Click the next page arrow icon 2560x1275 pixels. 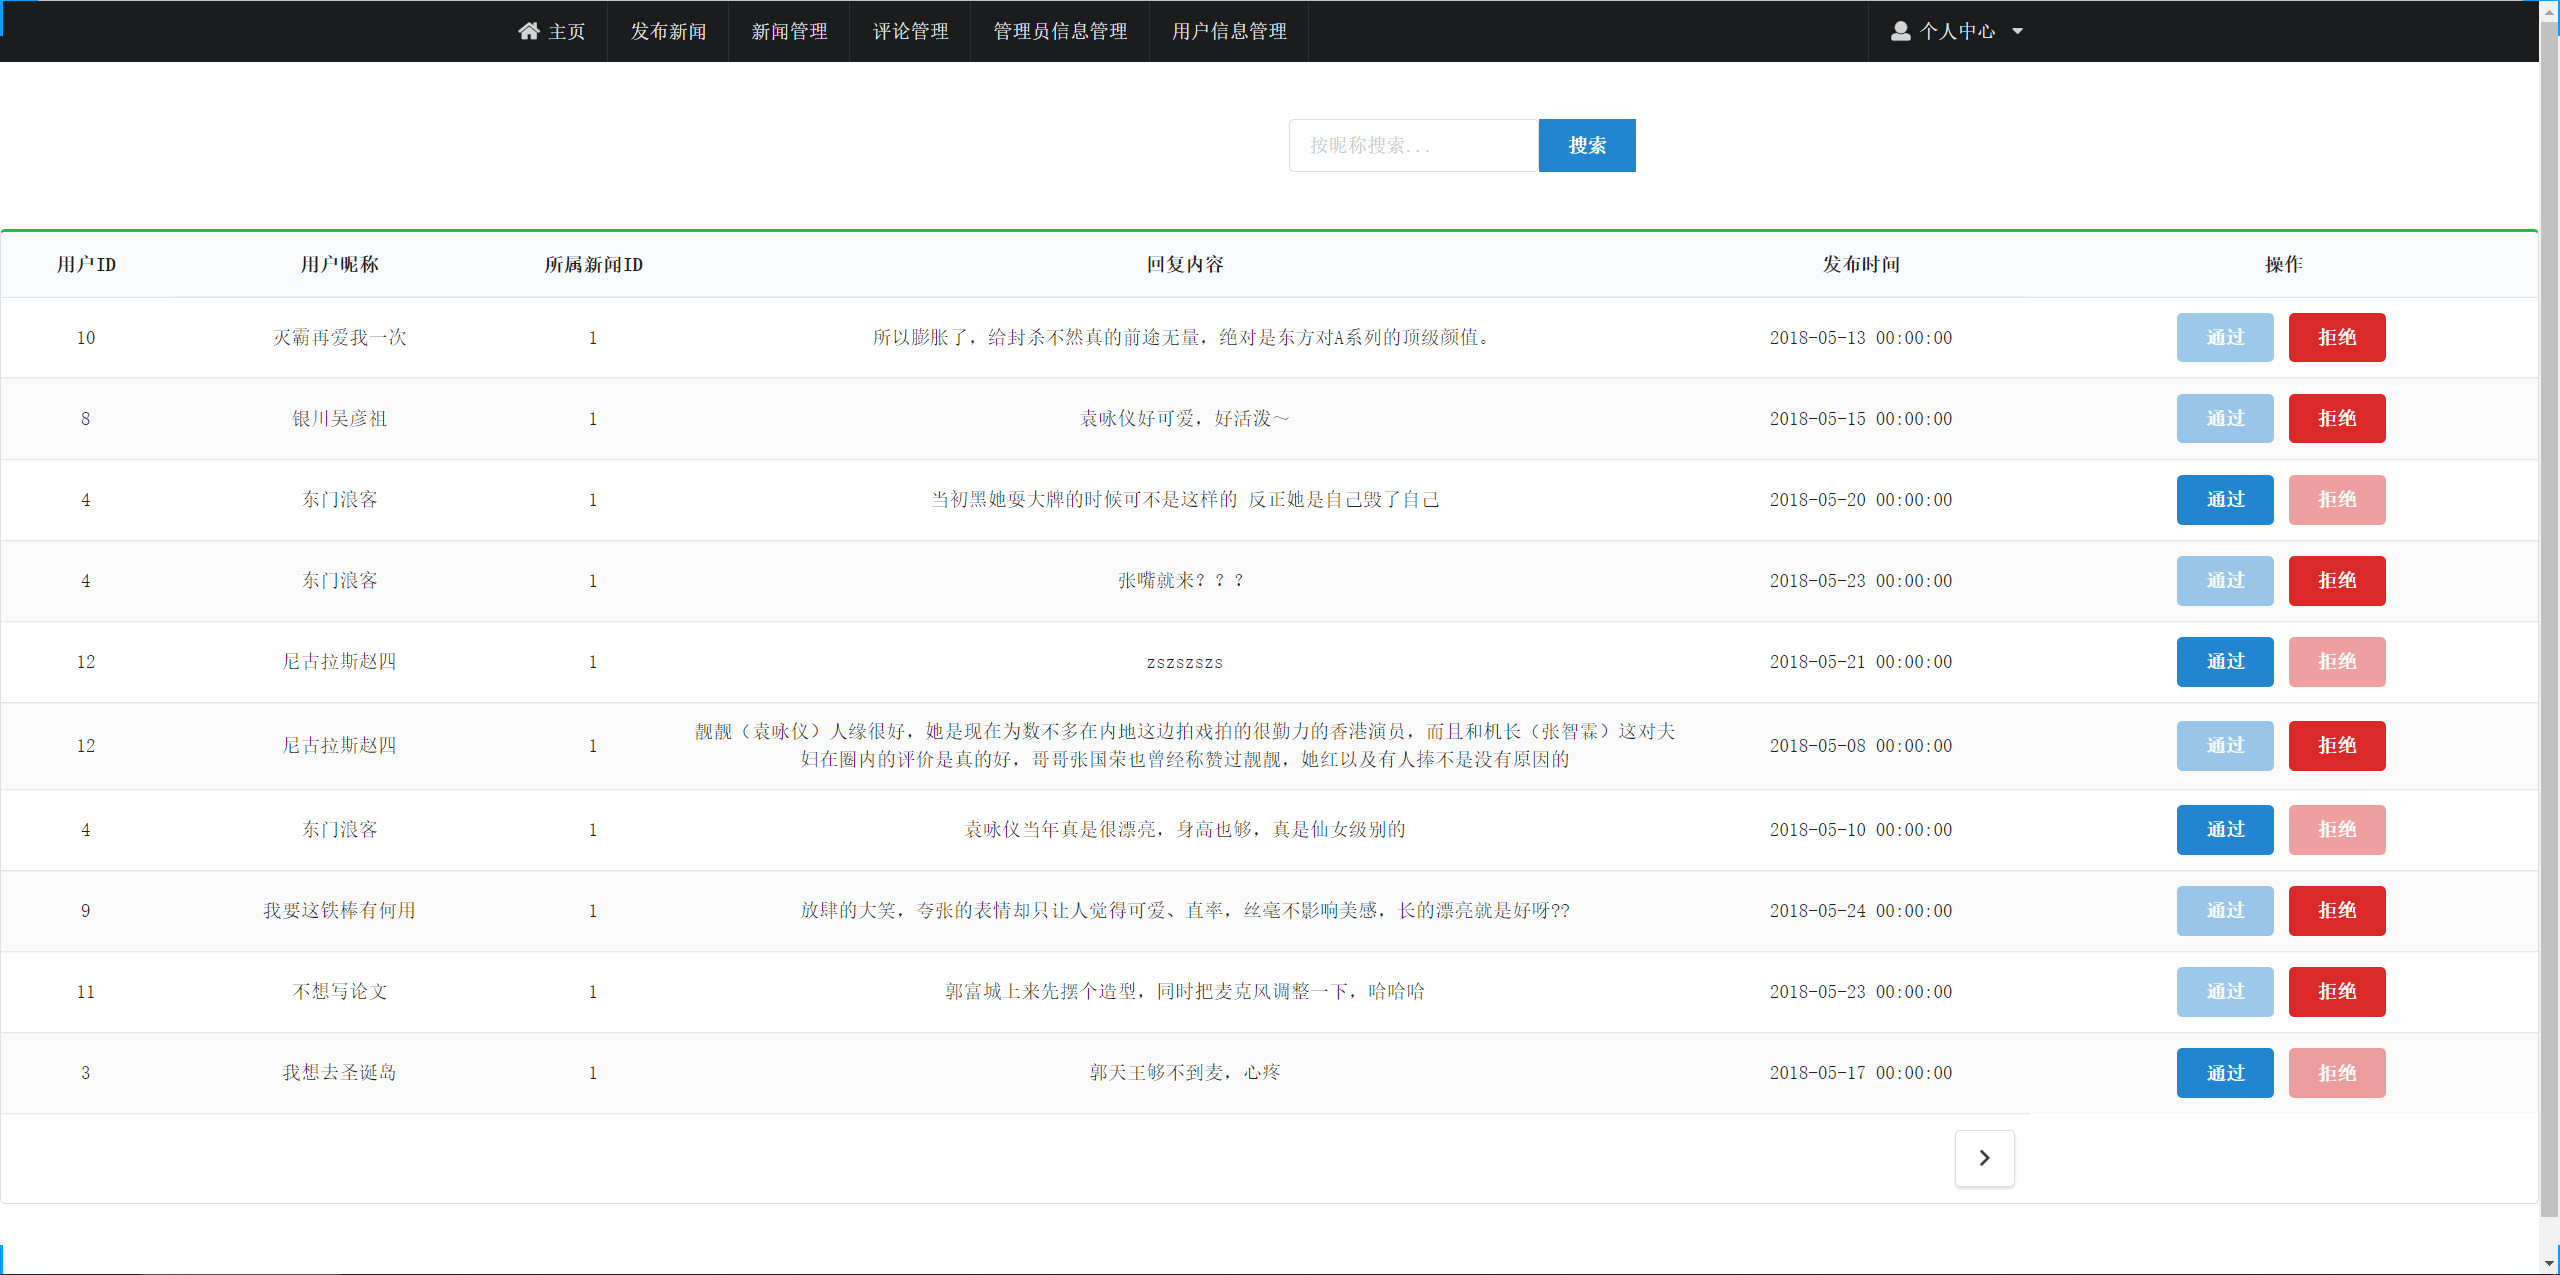click(x=1984, y=1158)
